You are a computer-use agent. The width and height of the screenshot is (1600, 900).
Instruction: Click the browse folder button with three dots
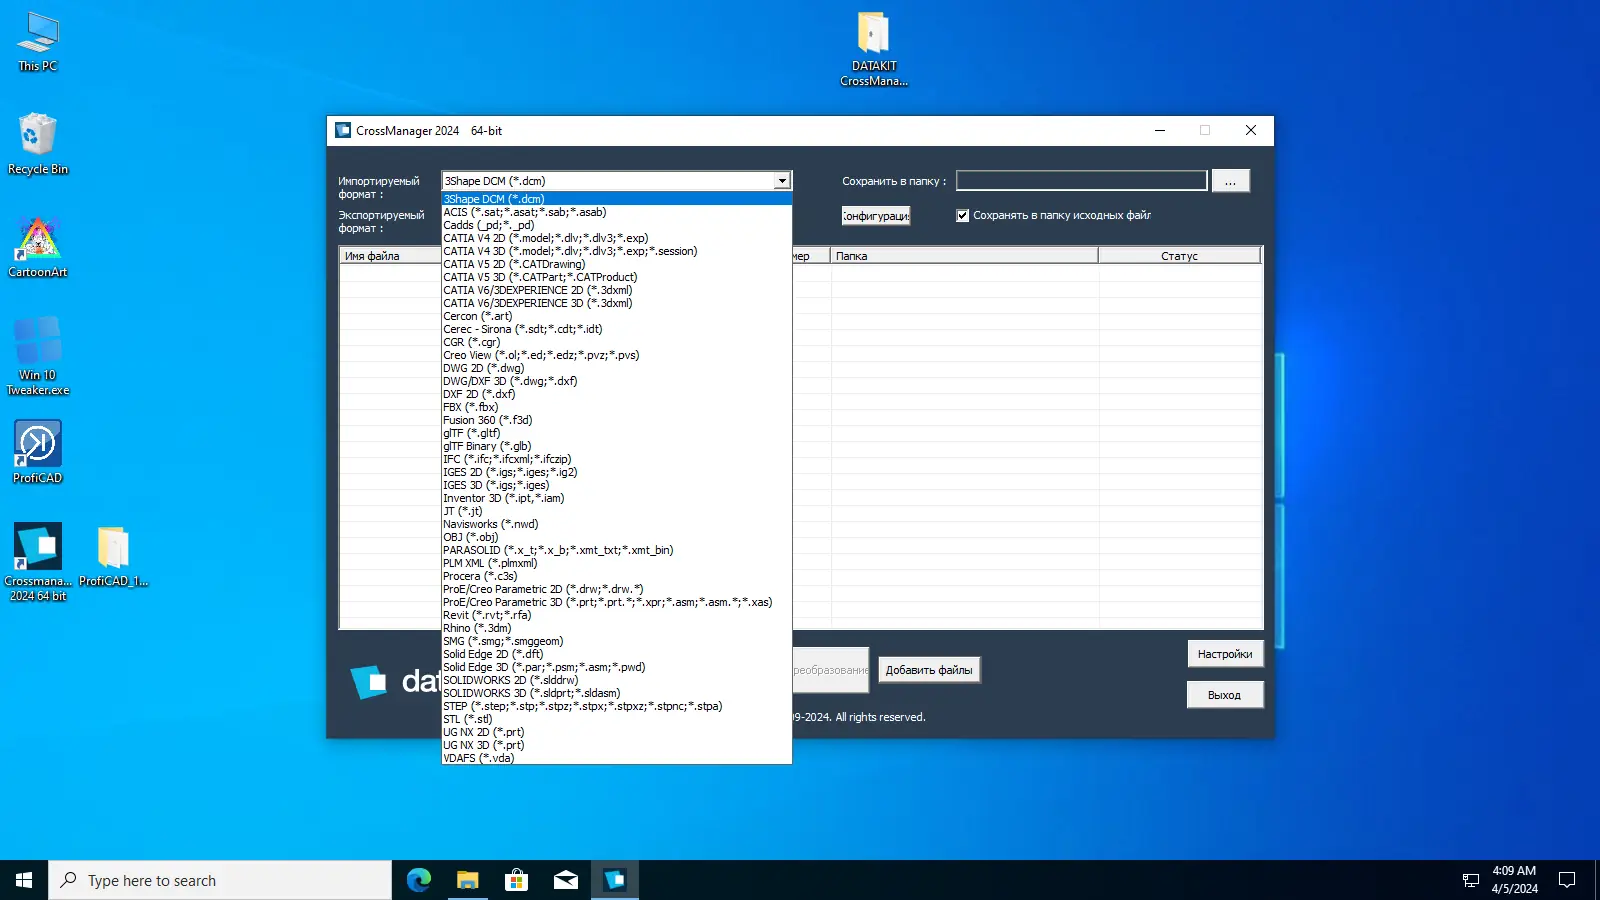(x=1230, y=181)
